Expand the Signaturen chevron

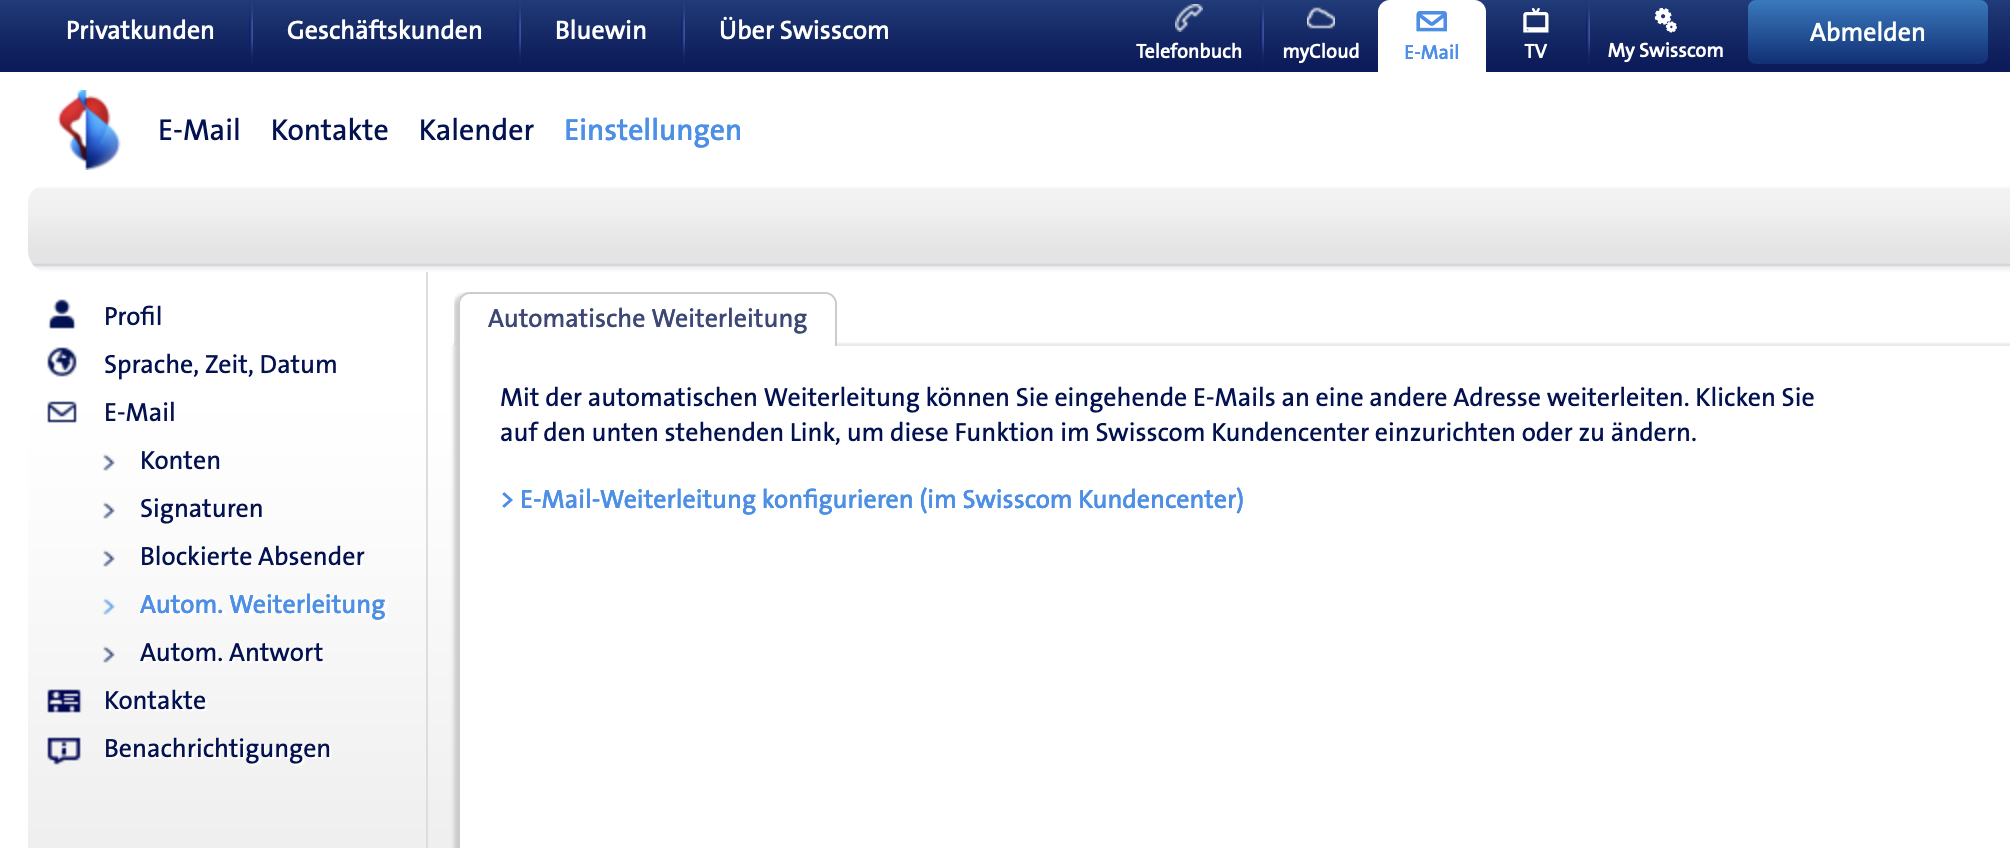pyautogui.click(x=109, y=510)
